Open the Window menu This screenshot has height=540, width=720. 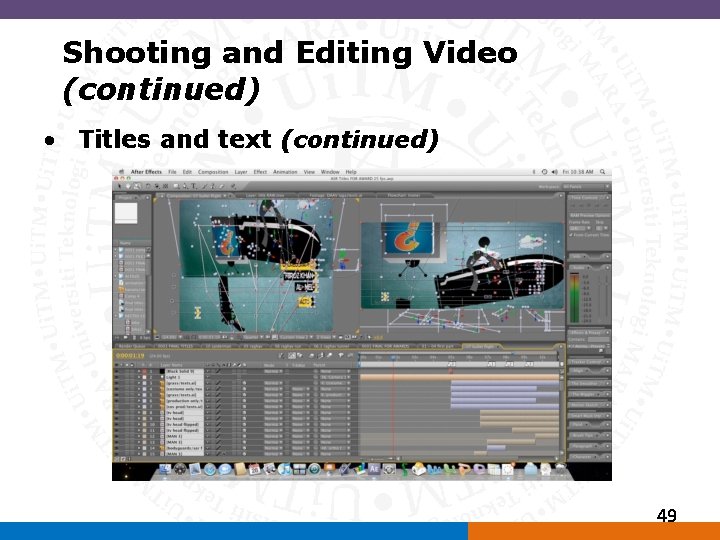click(x=330, y=172)
